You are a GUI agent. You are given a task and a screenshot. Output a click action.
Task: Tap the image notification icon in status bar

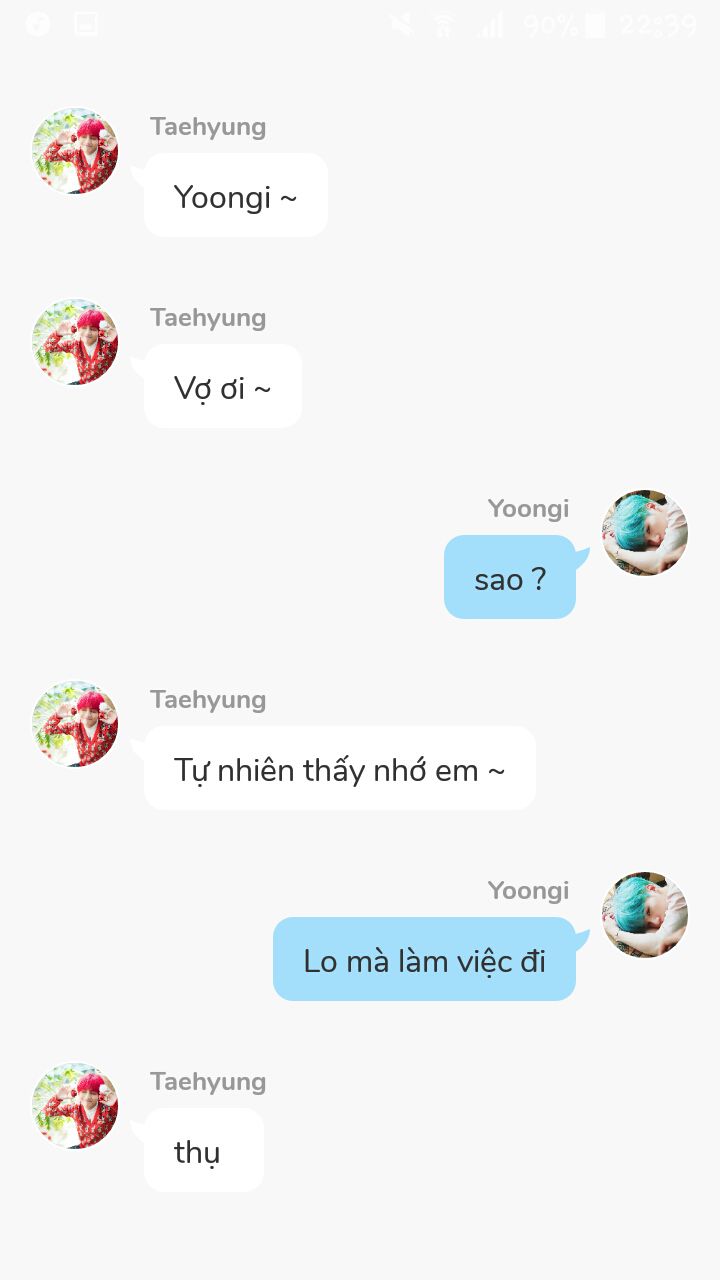click(86, 24)
